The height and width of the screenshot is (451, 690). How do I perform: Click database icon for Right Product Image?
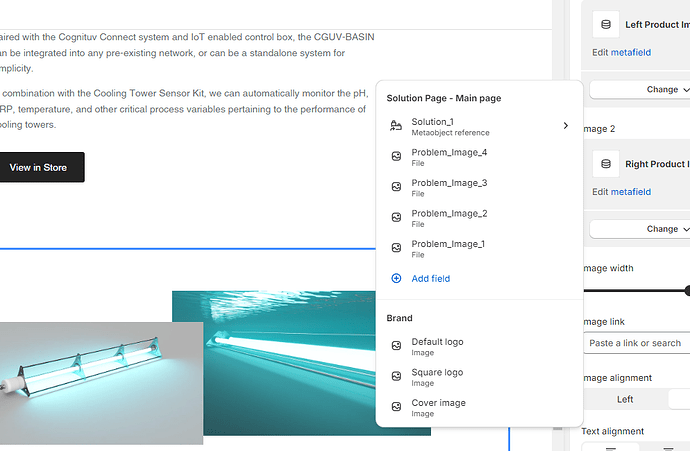(x=606, y=164)
